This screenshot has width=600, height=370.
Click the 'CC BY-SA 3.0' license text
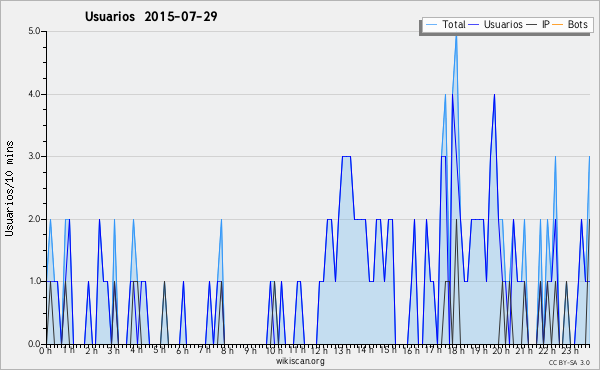tap(569, 362)
